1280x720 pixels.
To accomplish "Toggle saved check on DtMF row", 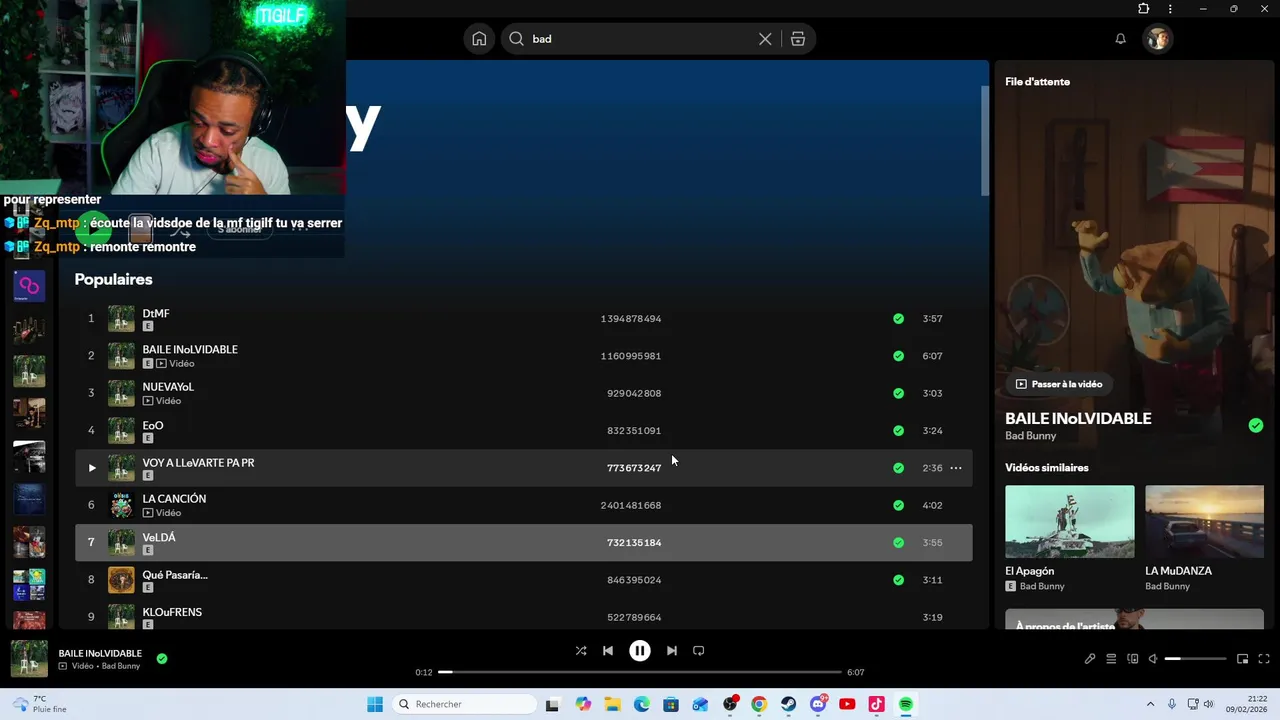I will [x=898, y=319].
